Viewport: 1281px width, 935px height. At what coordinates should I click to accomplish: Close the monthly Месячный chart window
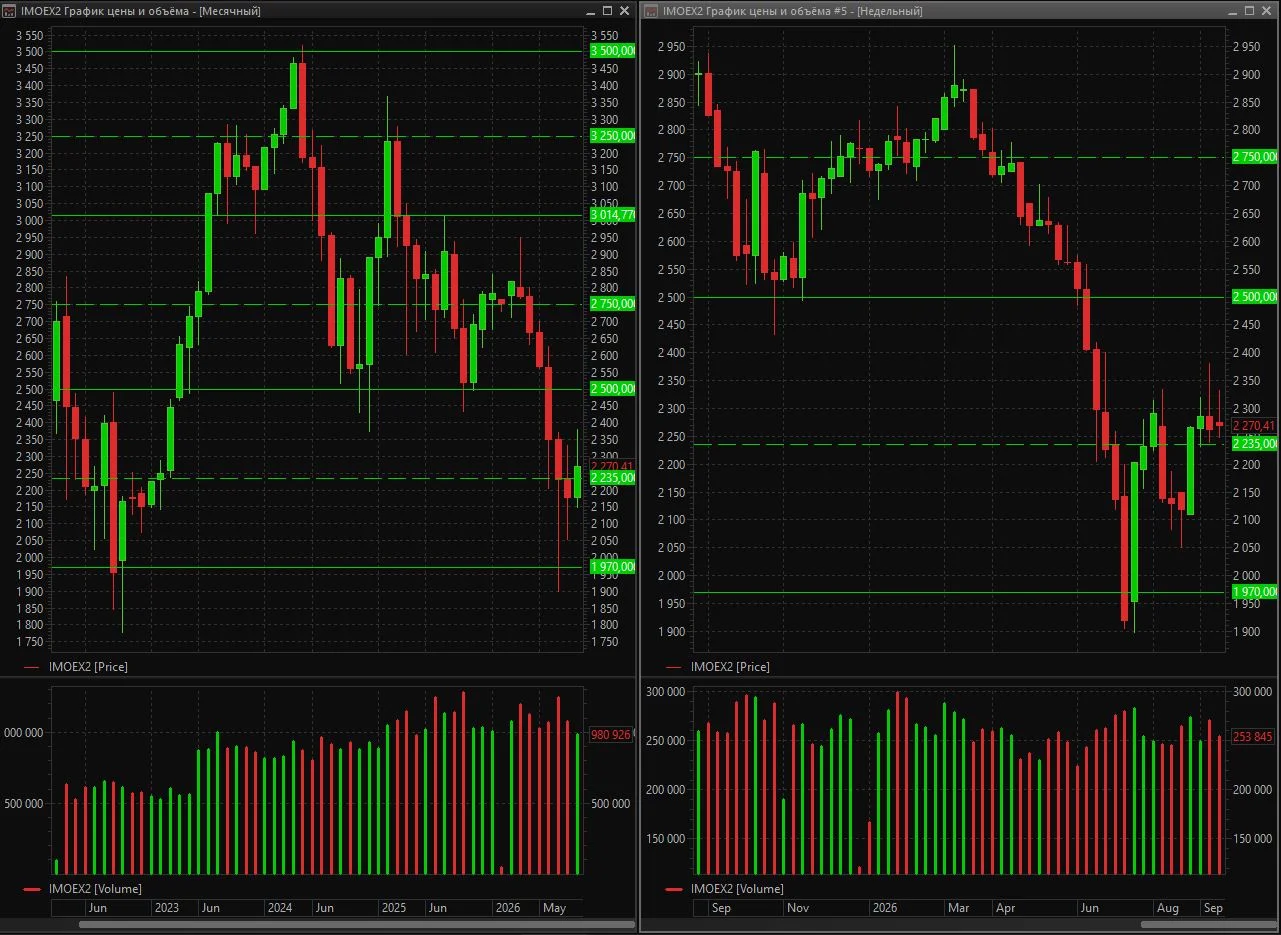[625, 10]
